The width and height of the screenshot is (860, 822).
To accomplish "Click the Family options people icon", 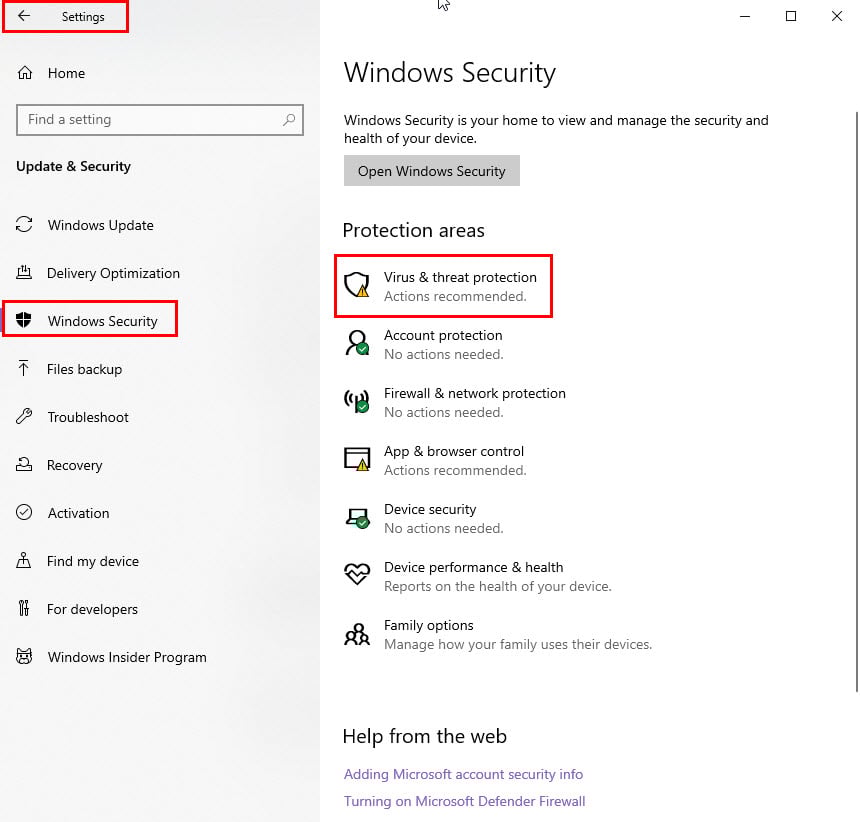I will point(357,634).
